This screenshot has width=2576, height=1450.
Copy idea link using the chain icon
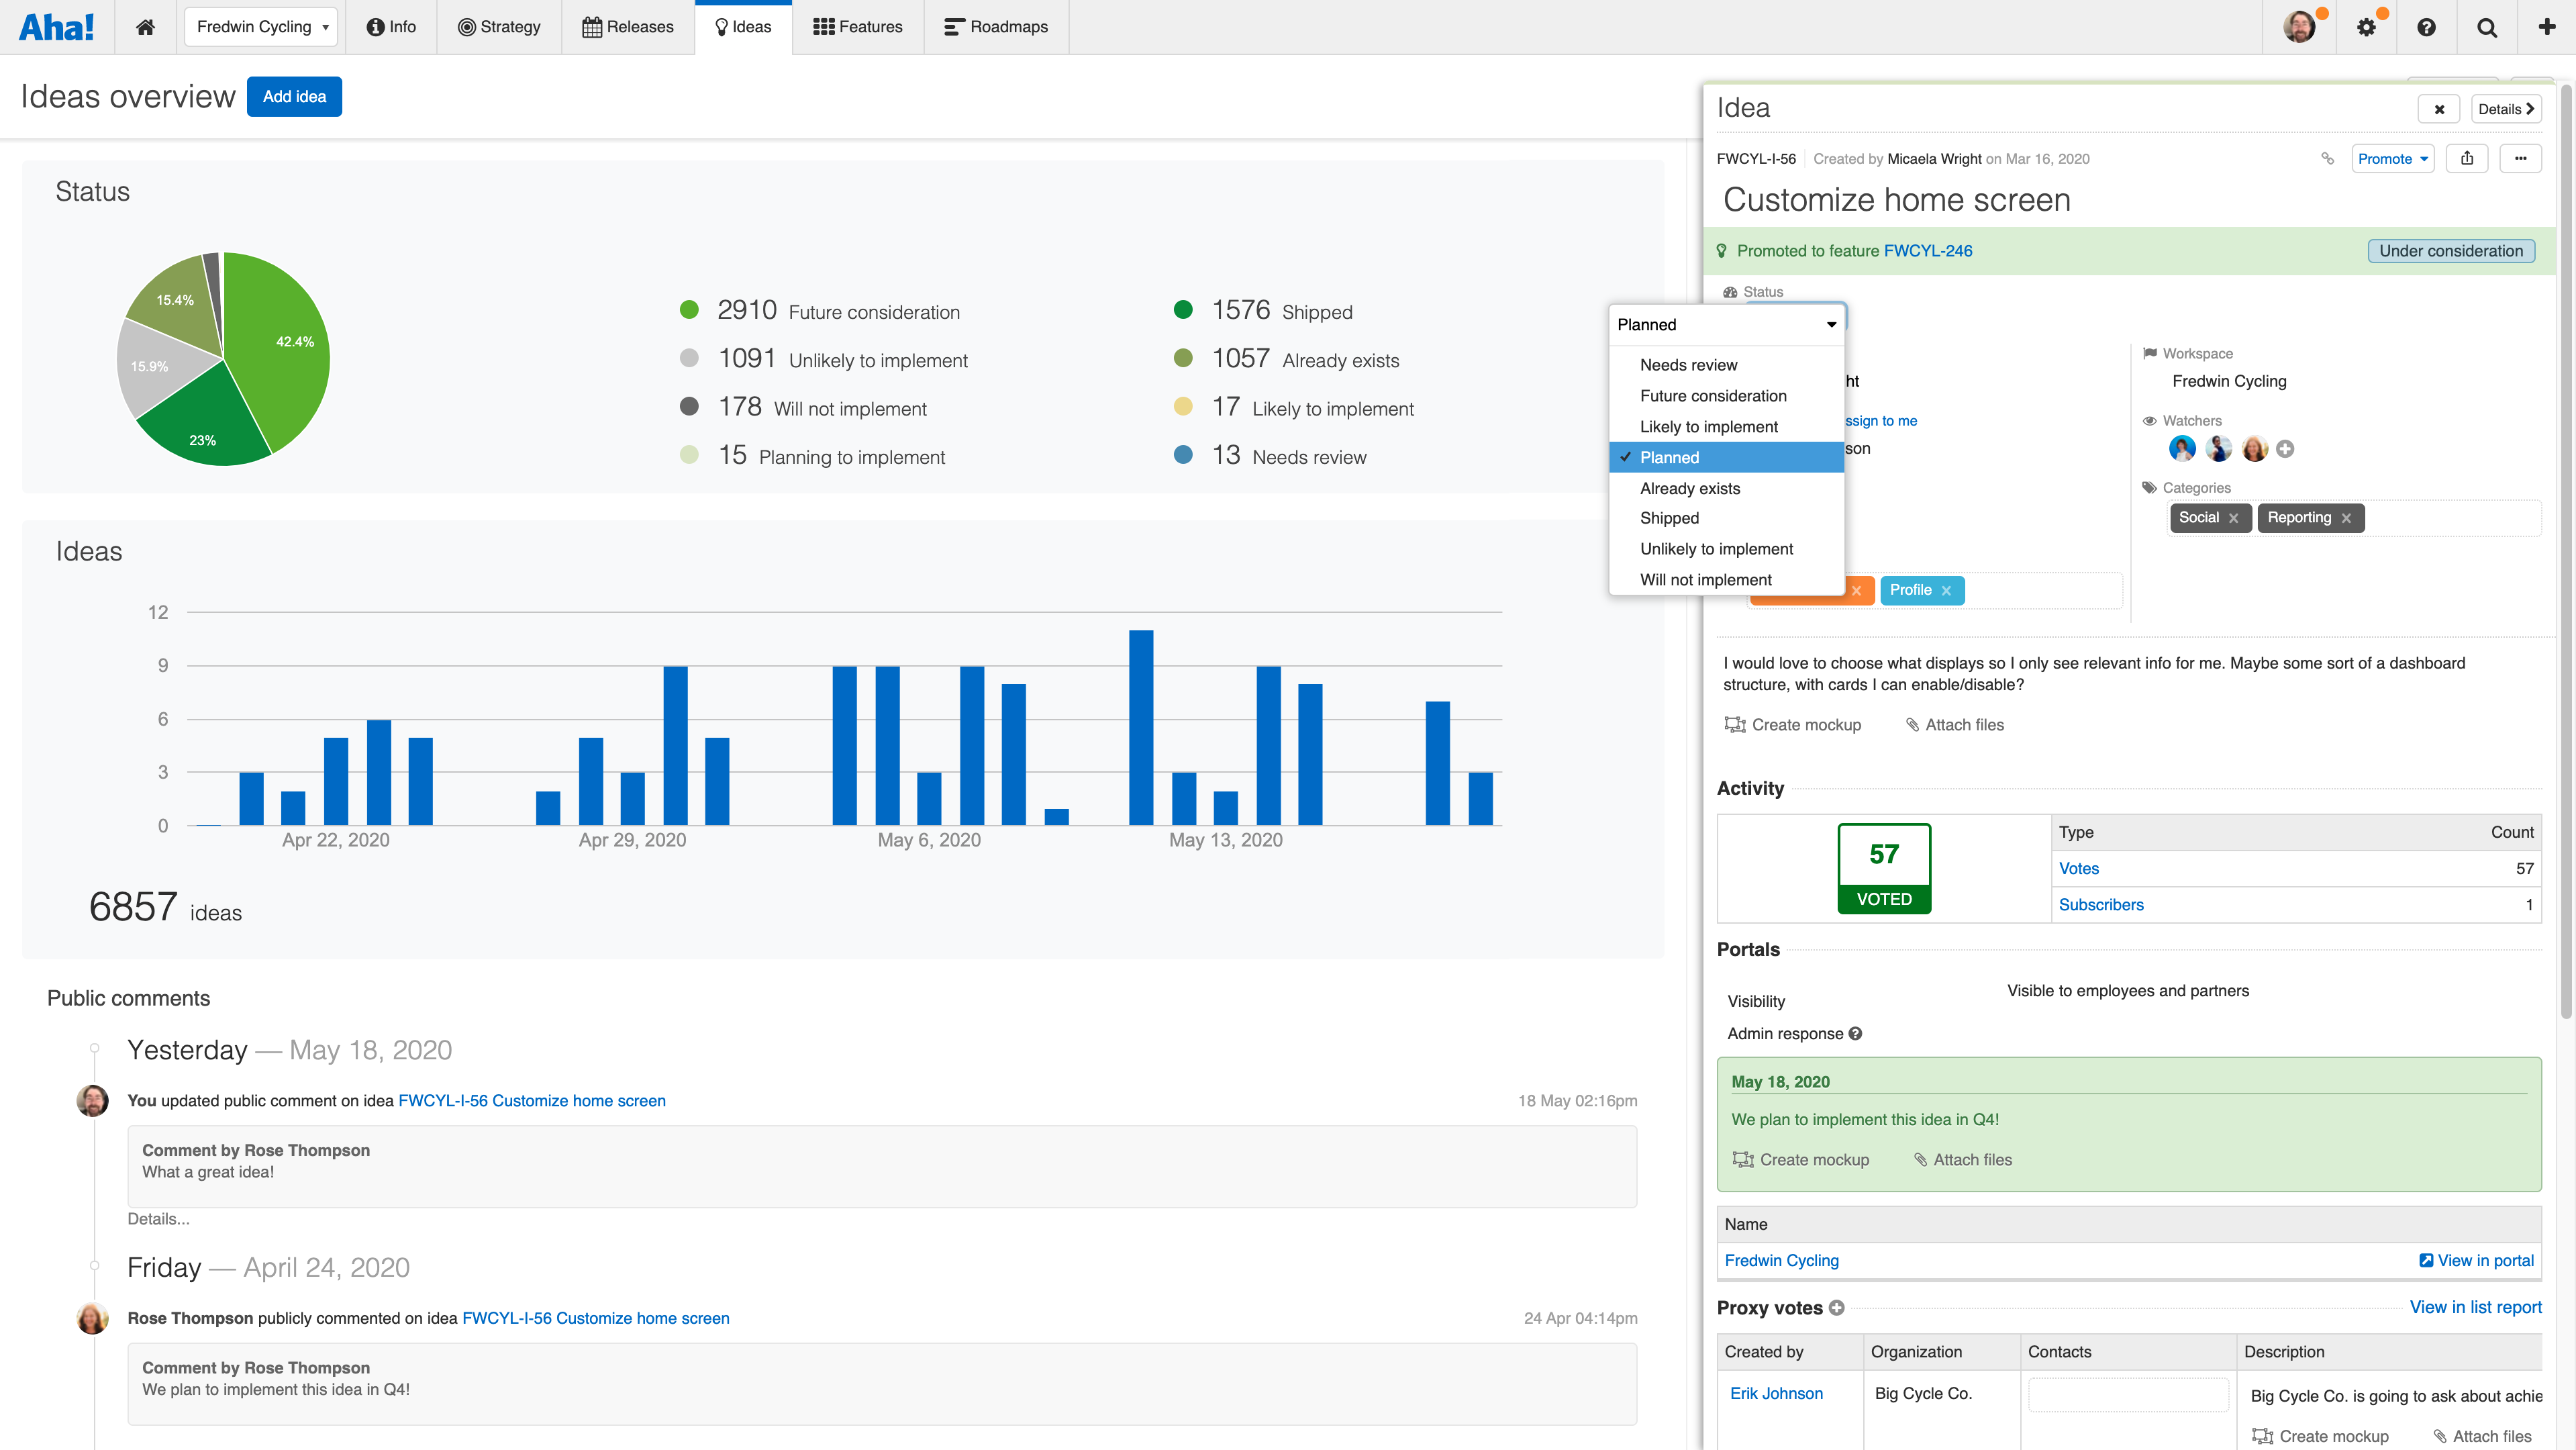[x=2327, y=158]
